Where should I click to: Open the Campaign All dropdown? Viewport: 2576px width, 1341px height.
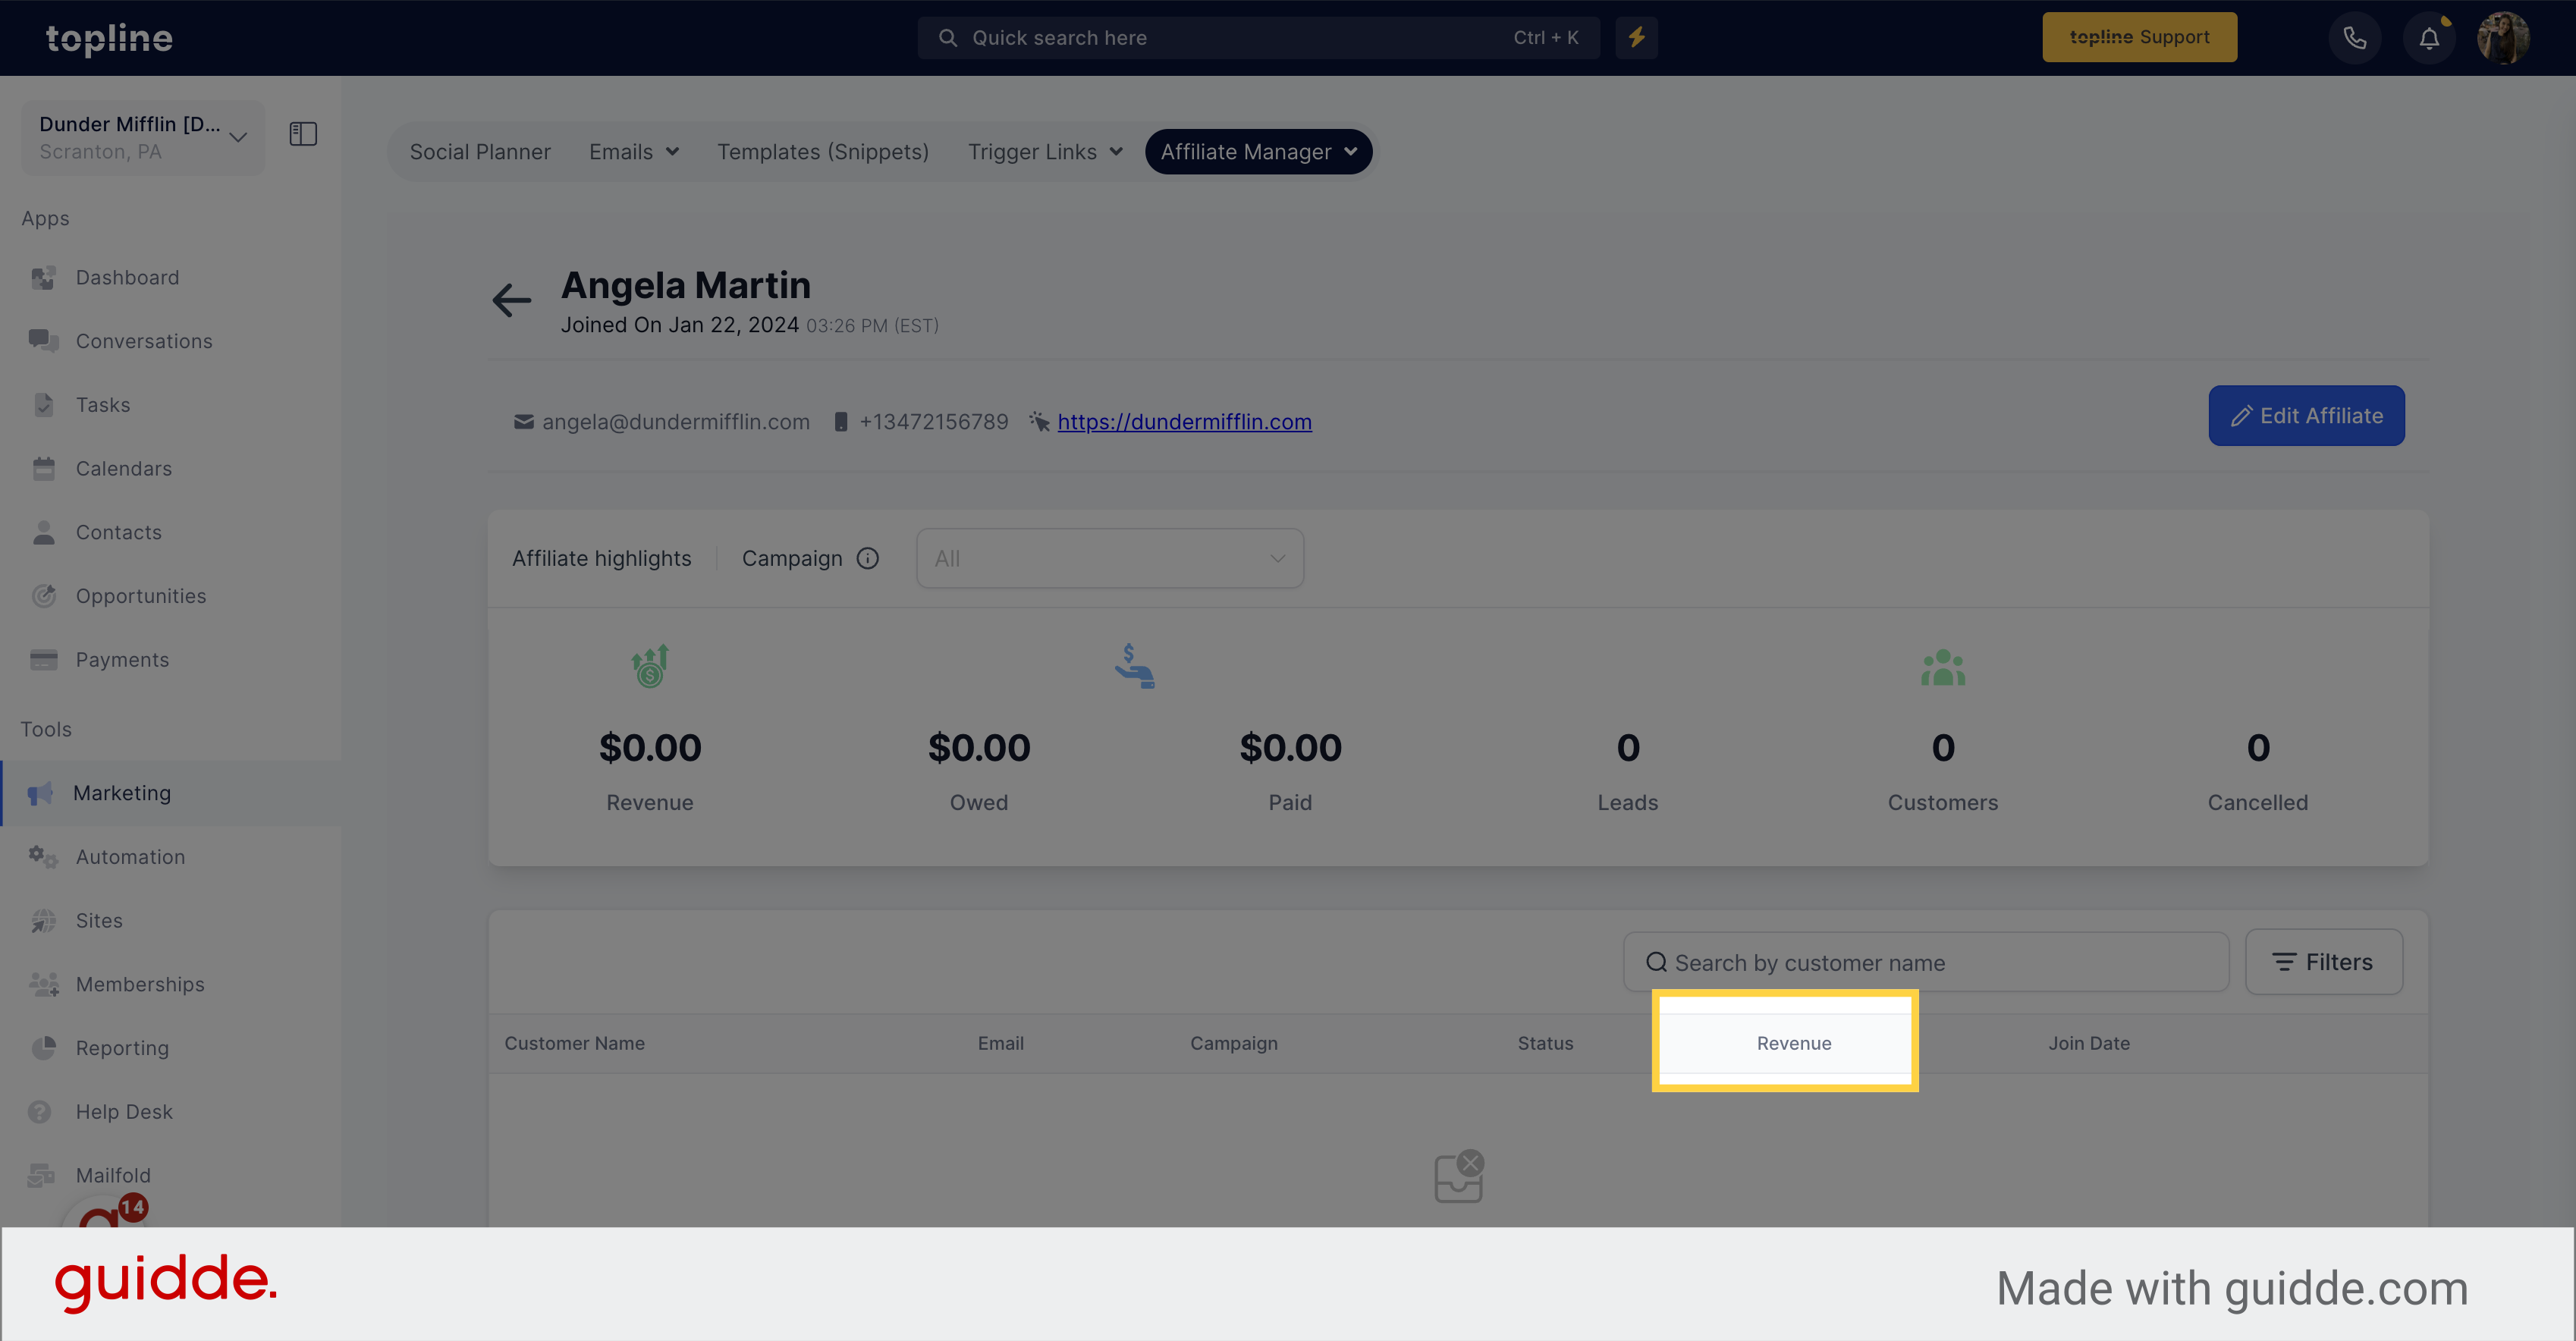[x=1110, y=558]
